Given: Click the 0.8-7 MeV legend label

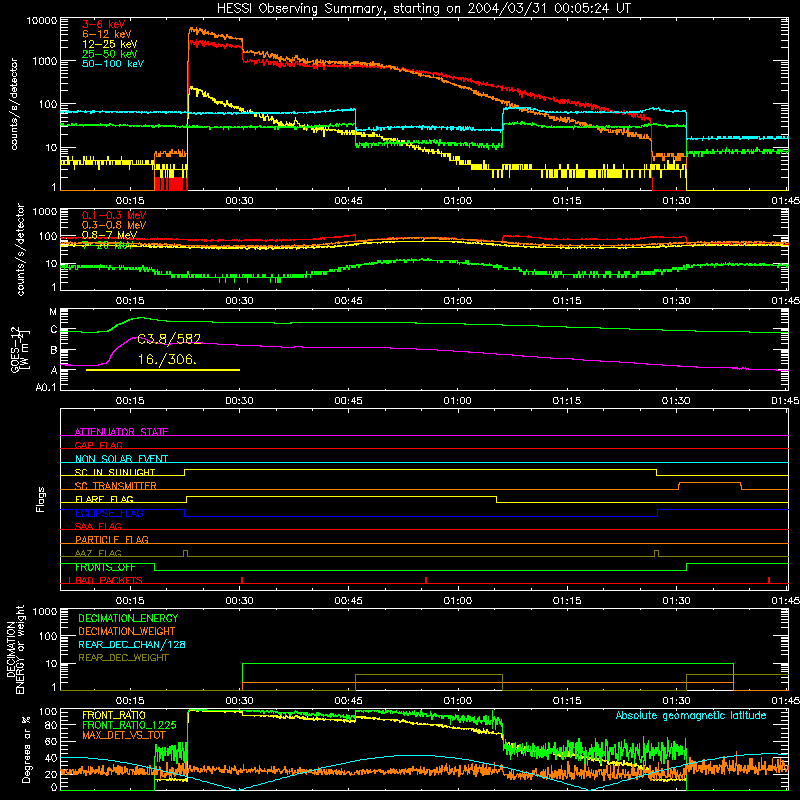Looking at the screenshot, I should (110, 235).
